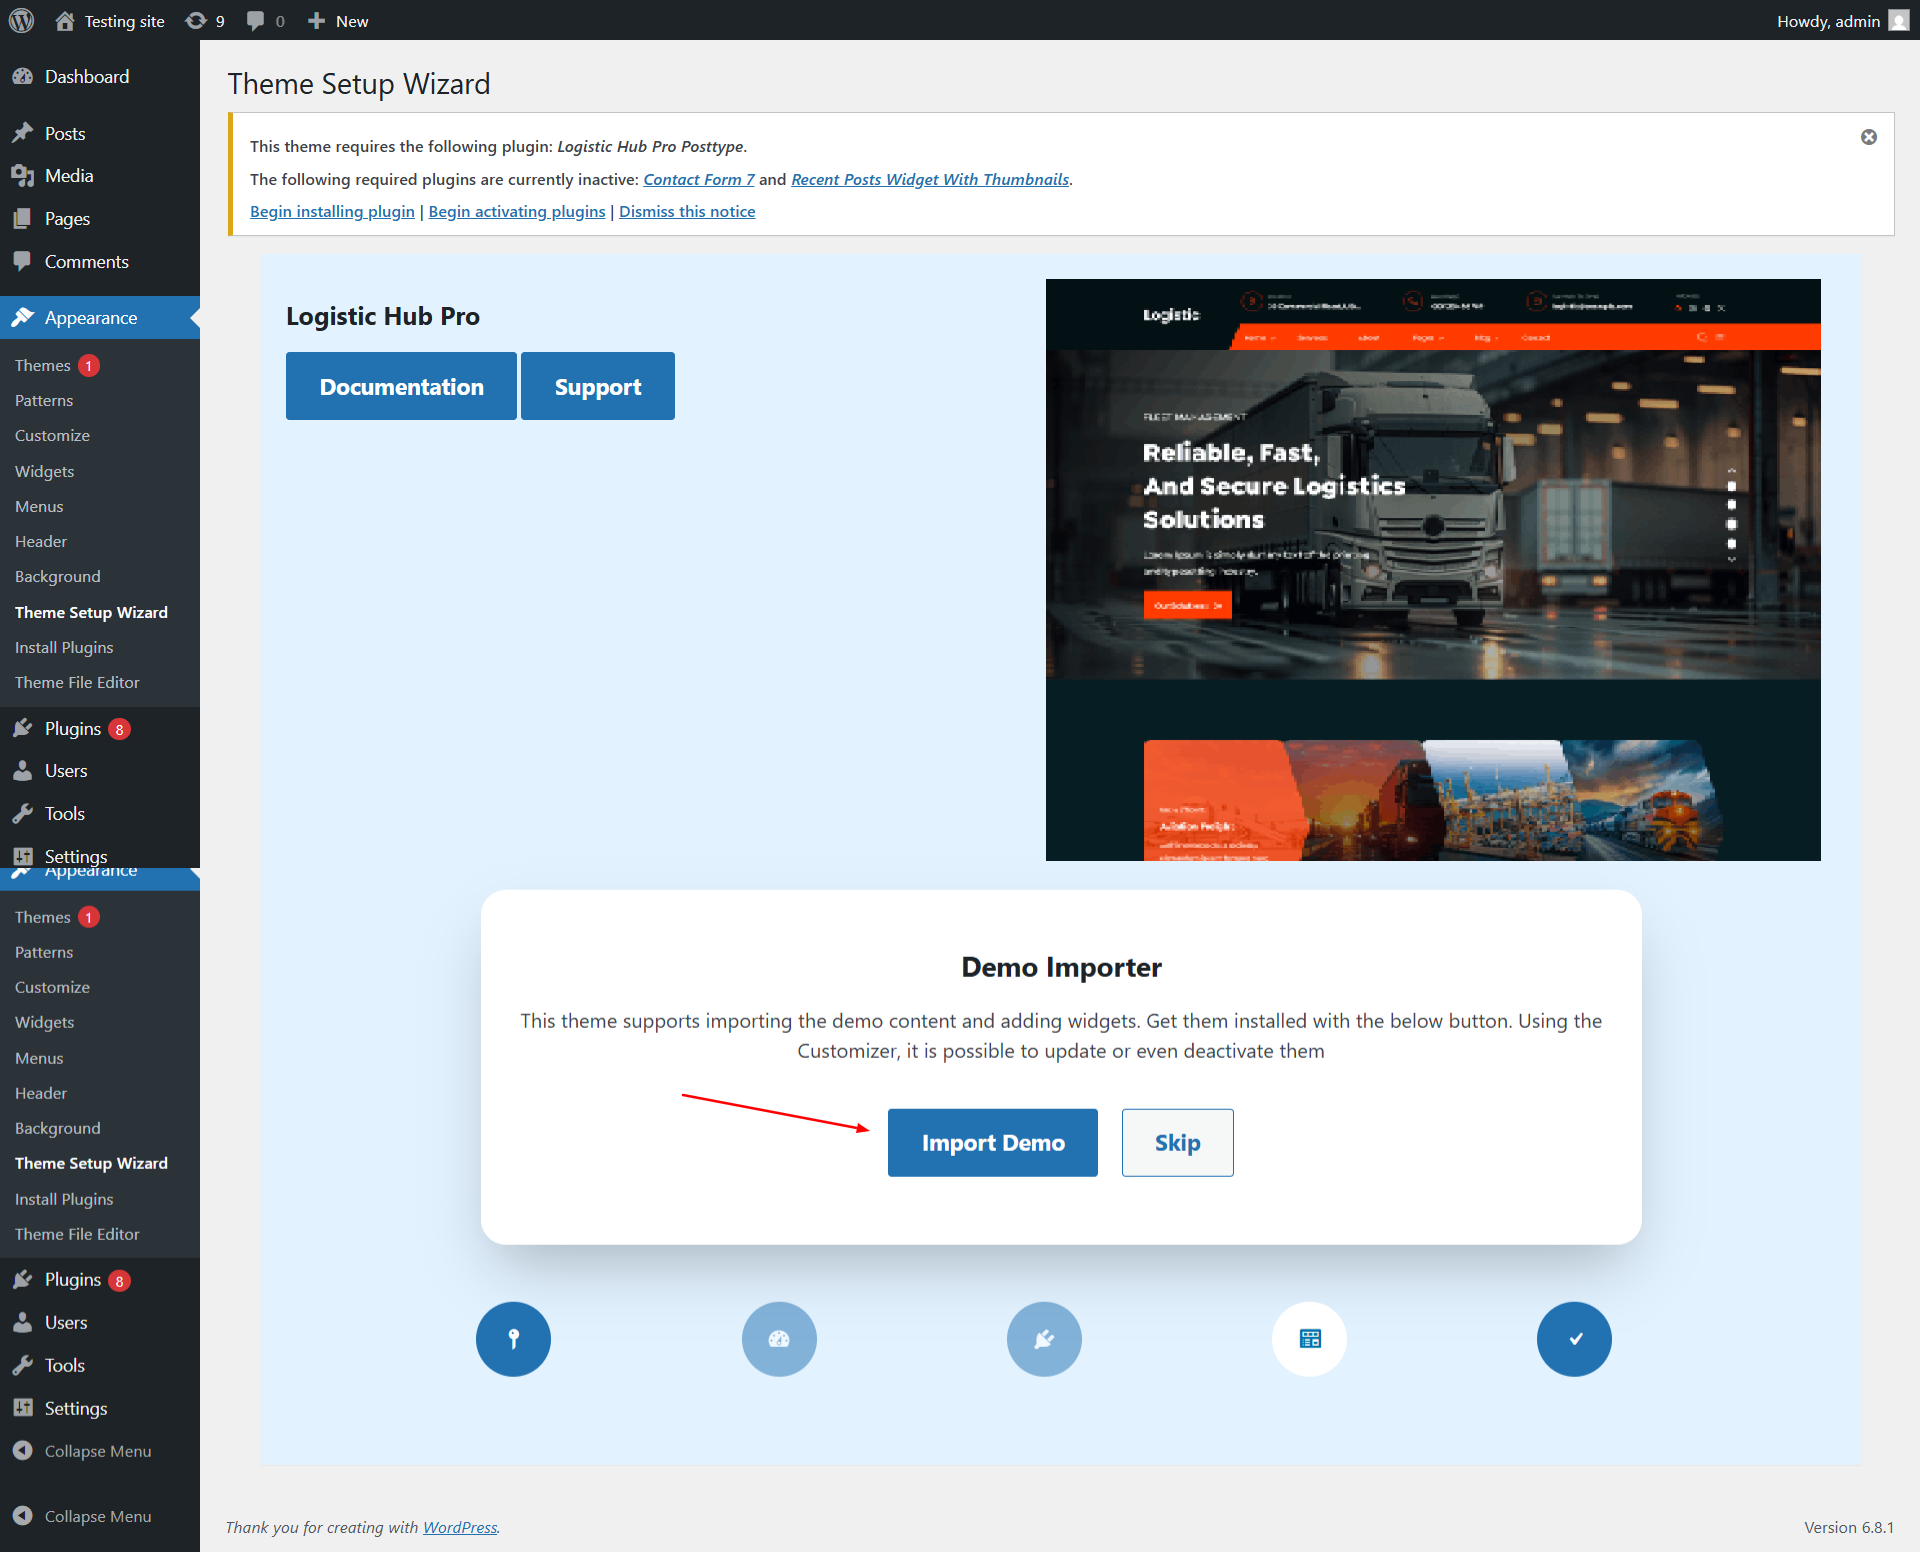Click the Support button

(x=598, y=386)
